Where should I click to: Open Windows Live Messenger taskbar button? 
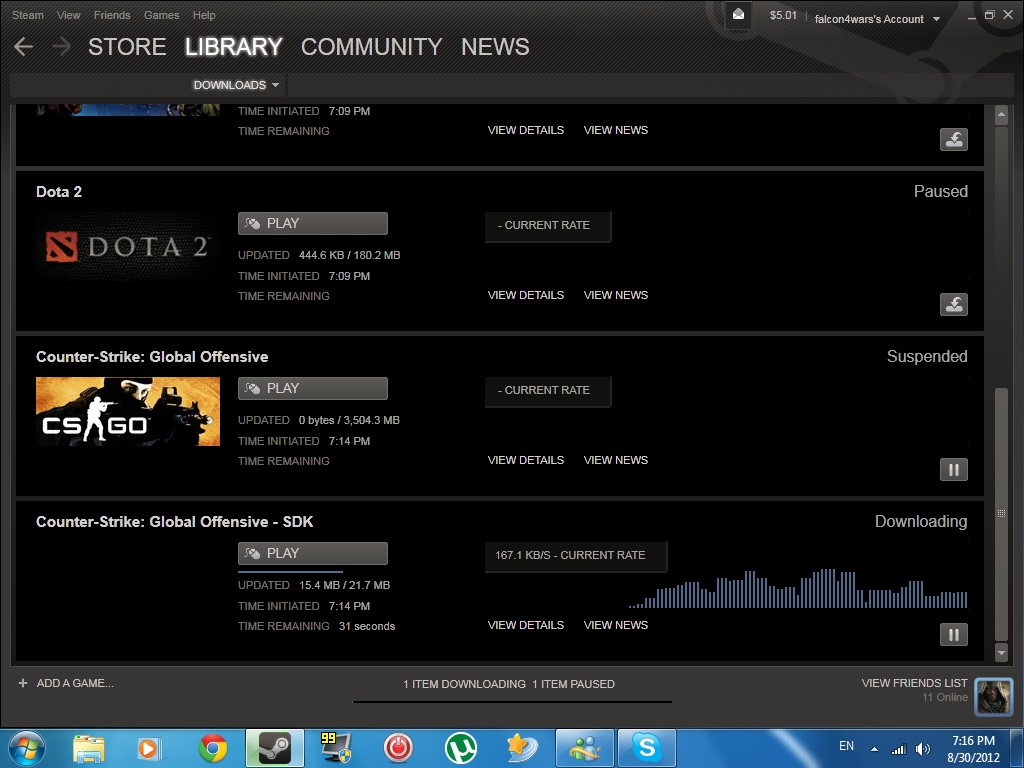click(584, 748)
